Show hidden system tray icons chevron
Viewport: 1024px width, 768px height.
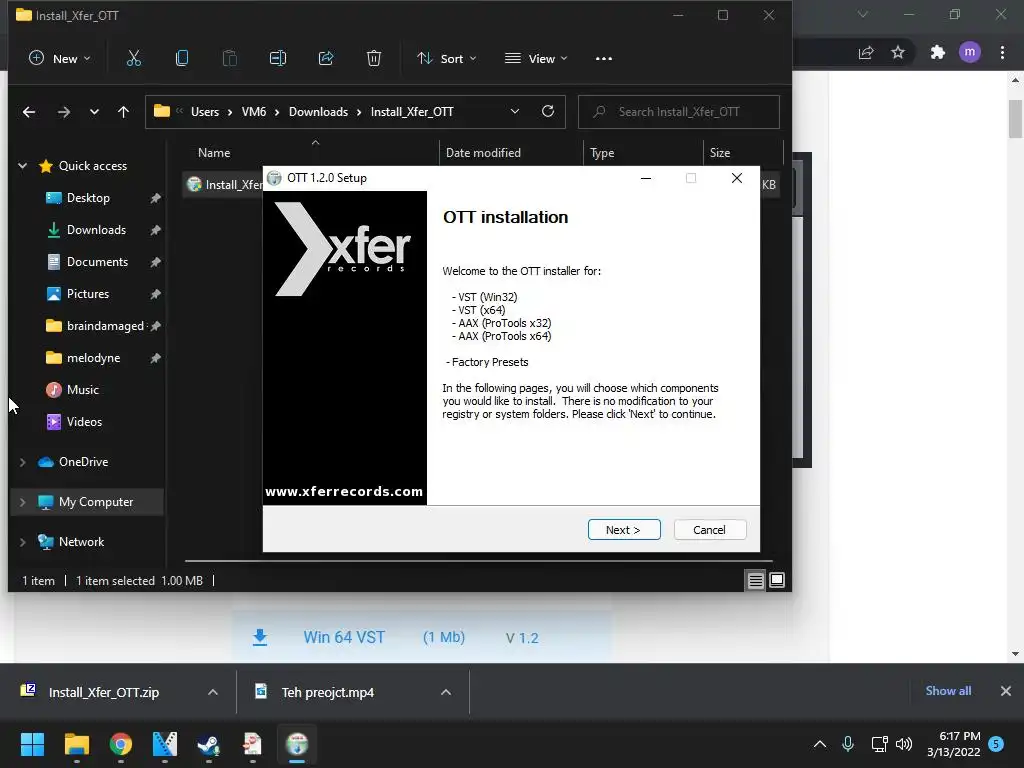point(820,744)
